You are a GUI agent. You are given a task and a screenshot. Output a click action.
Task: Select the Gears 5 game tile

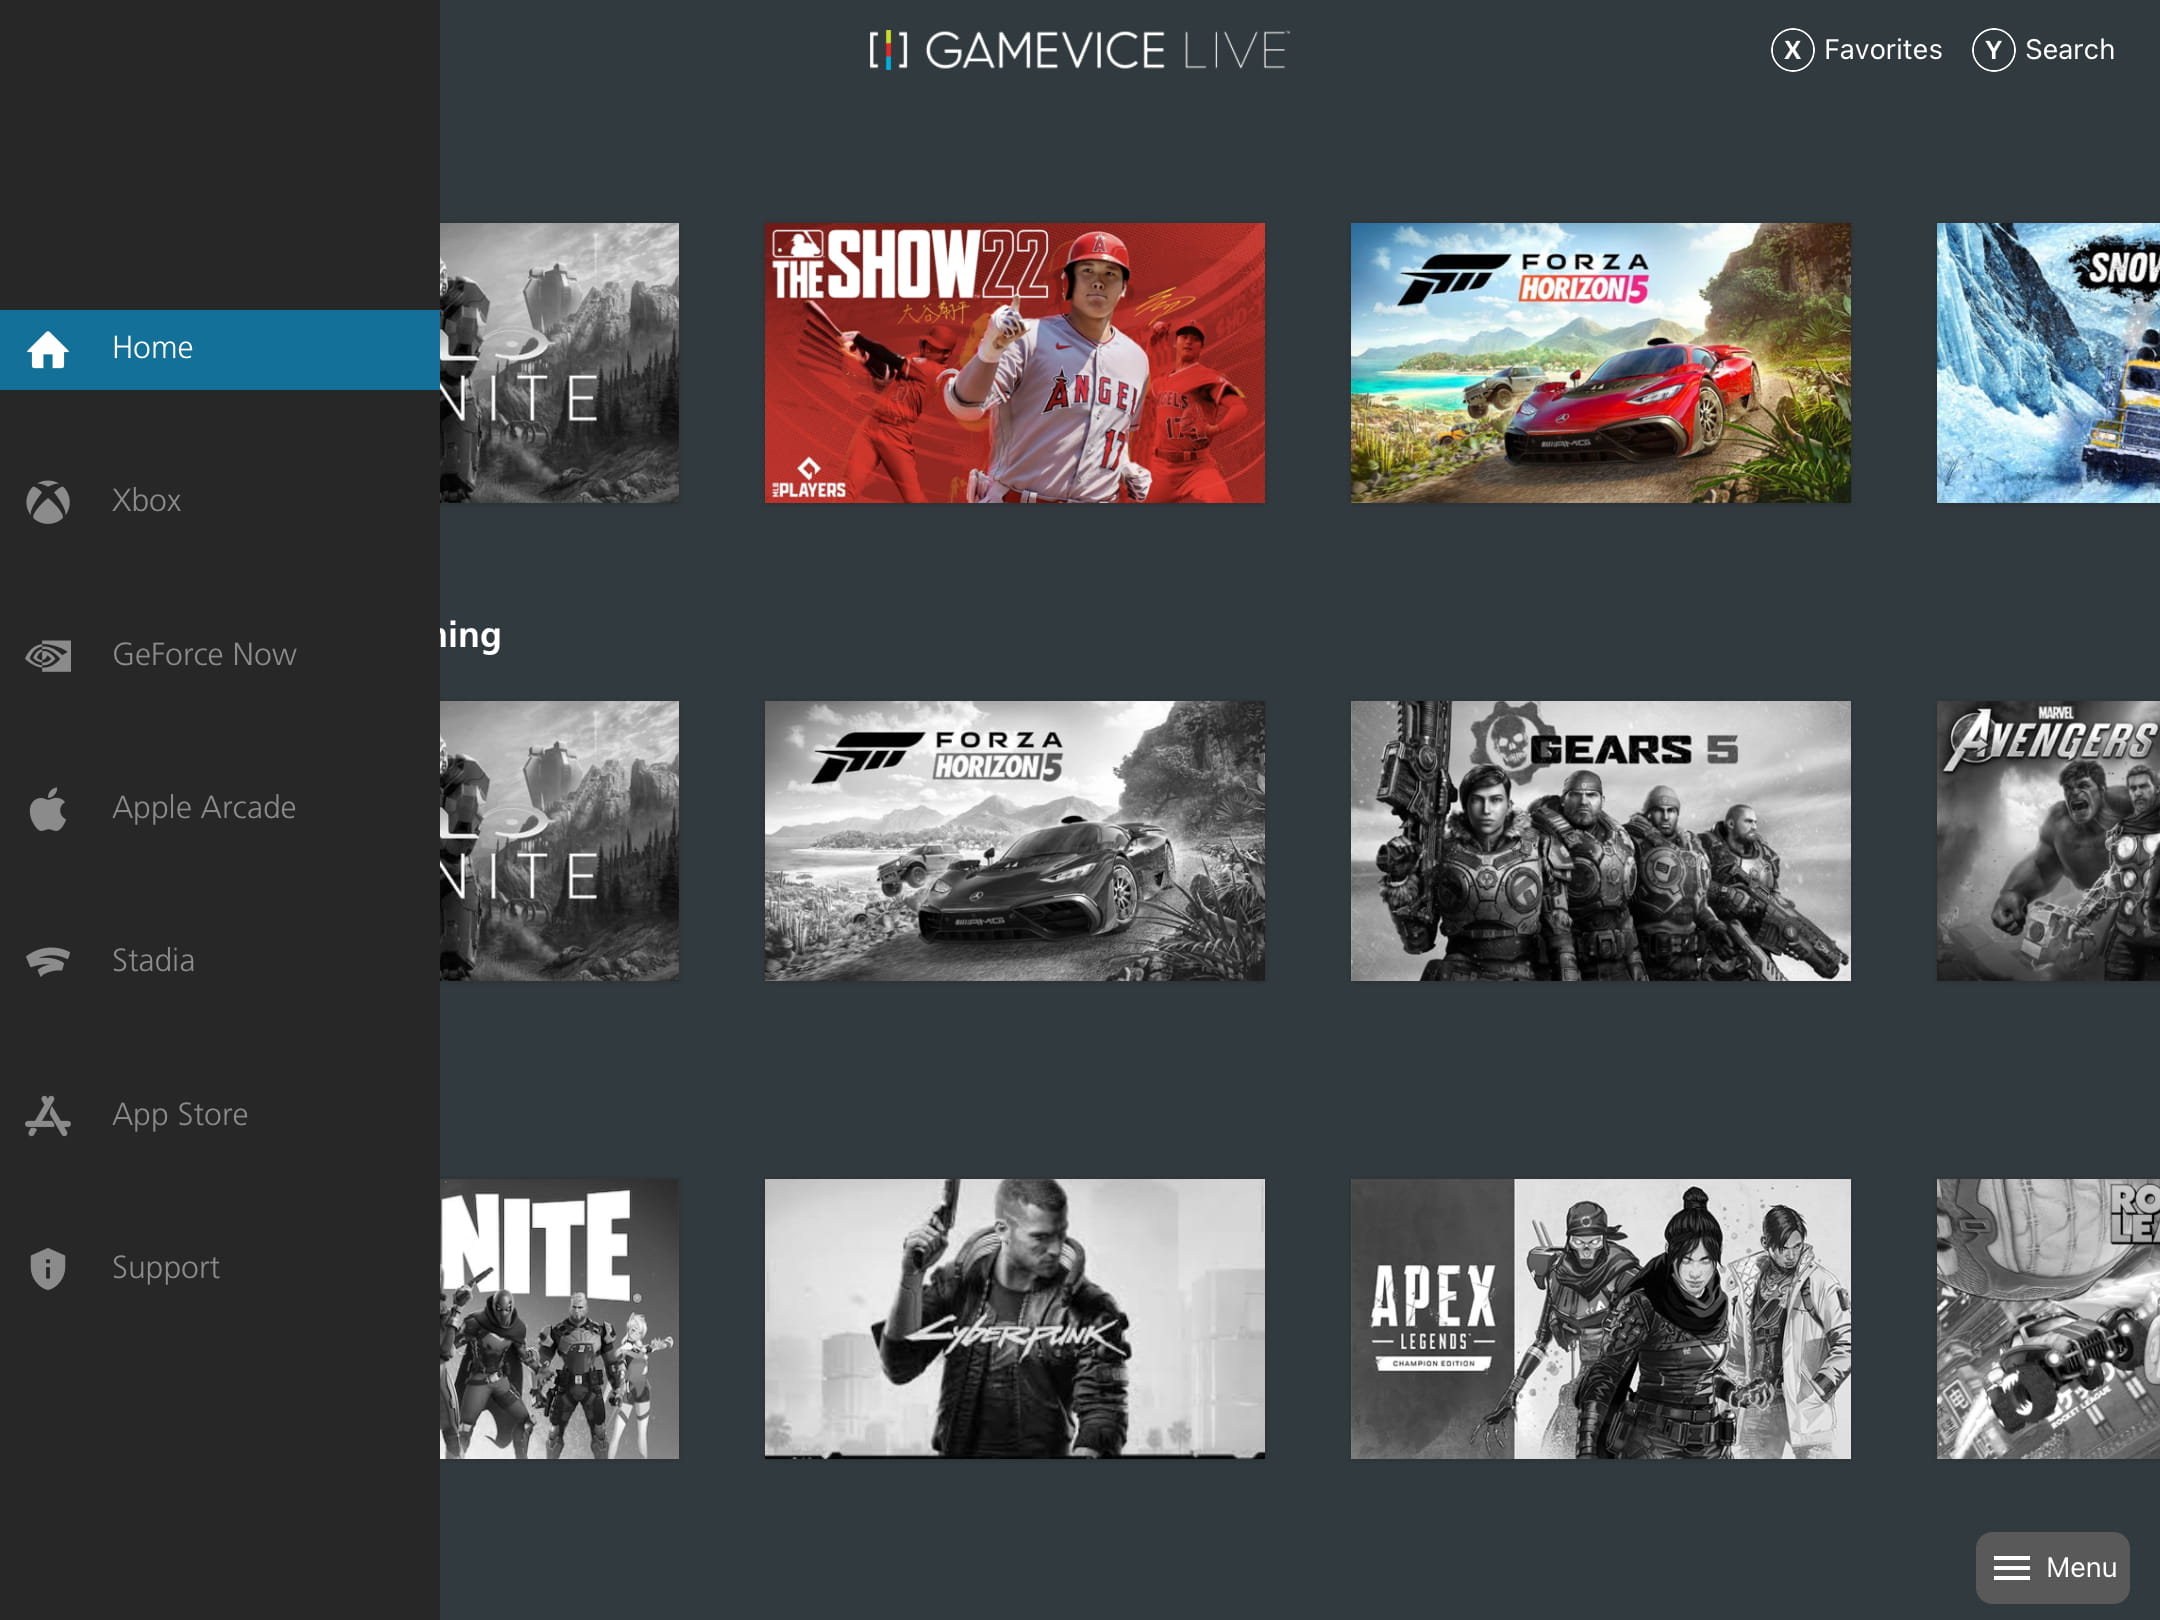point(1600,841)
